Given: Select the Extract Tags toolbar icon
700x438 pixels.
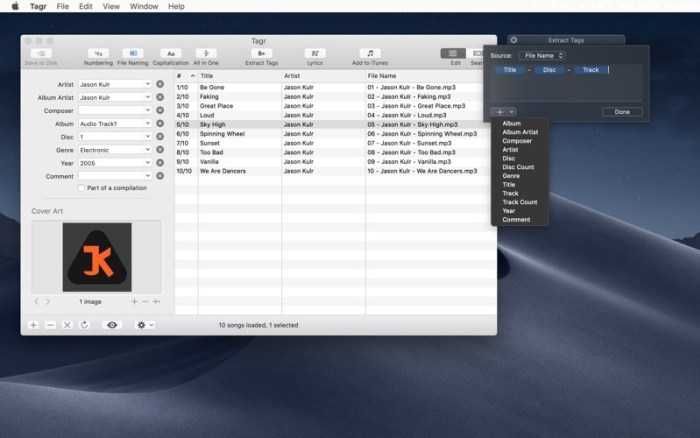Looking at the screenshot, I should pyautogui.click(x=262, y=53).
